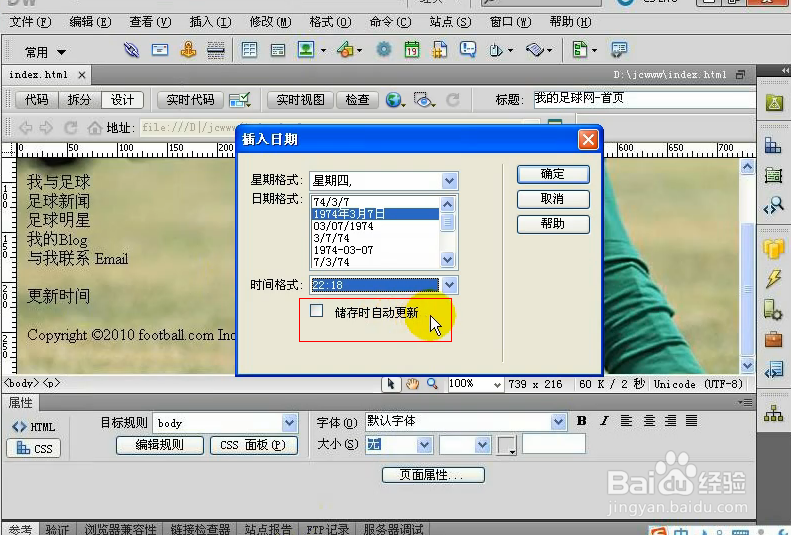Click the Insert Div Tag icon
The image size is (791, 535).
click(x=277, y=50)
